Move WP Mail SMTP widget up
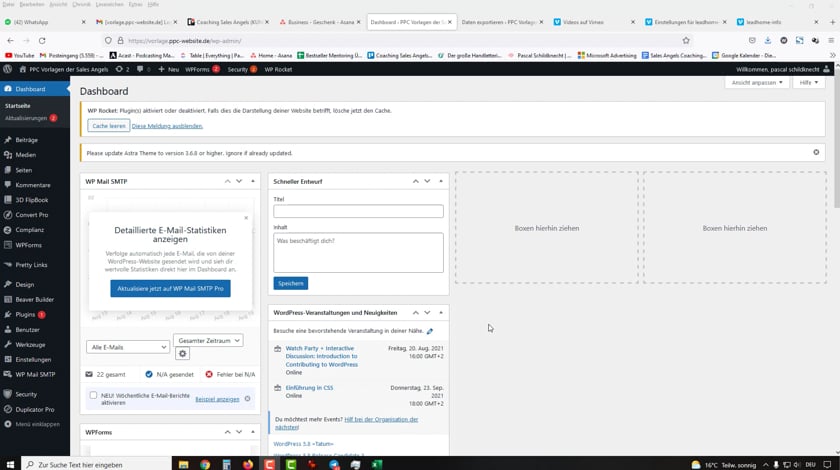This screenshot has width=840, height=470. 228,181
